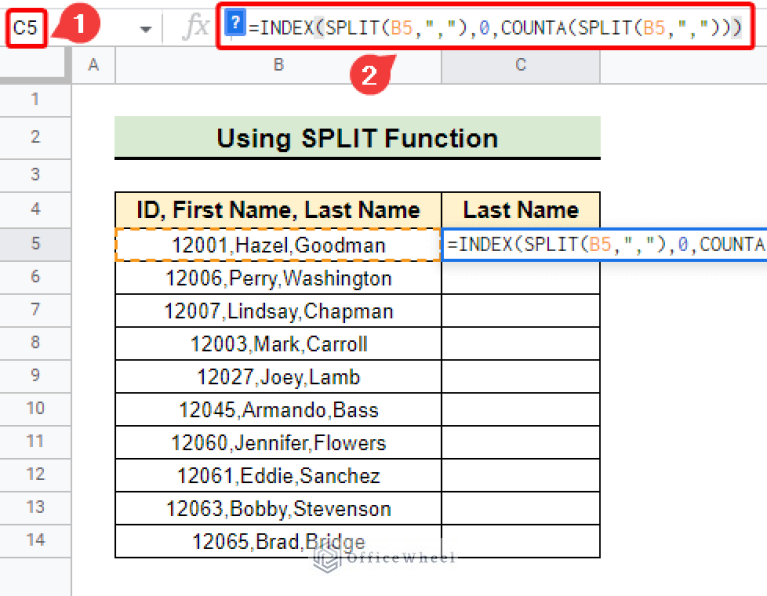Click empty Last Name cell beside Joey,Lamb
Viewport: 767px width, 596px height.
pos(520,376)
